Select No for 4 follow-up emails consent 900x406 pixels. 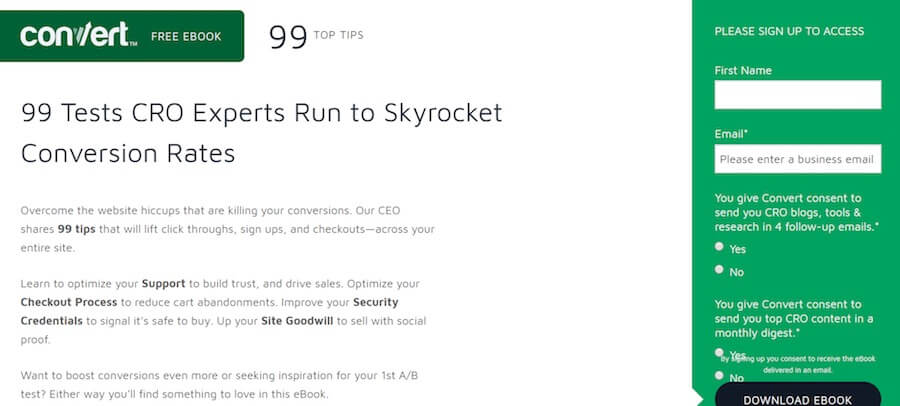coord(719,269)
